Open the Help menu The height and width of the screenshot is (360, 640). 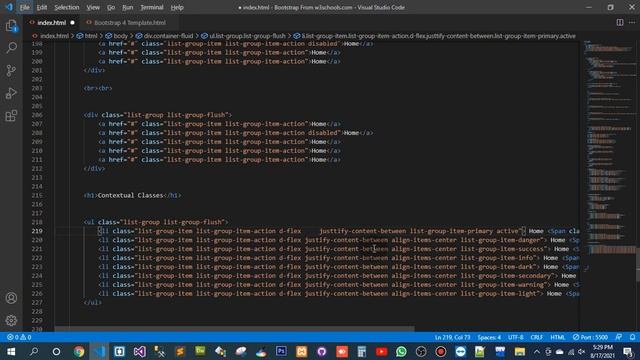[177, 7]
